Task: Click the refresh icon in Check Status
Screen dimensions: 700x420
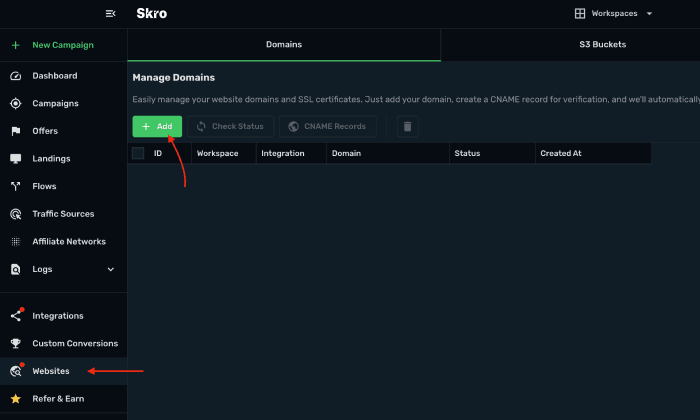Action: click(201, 127)
